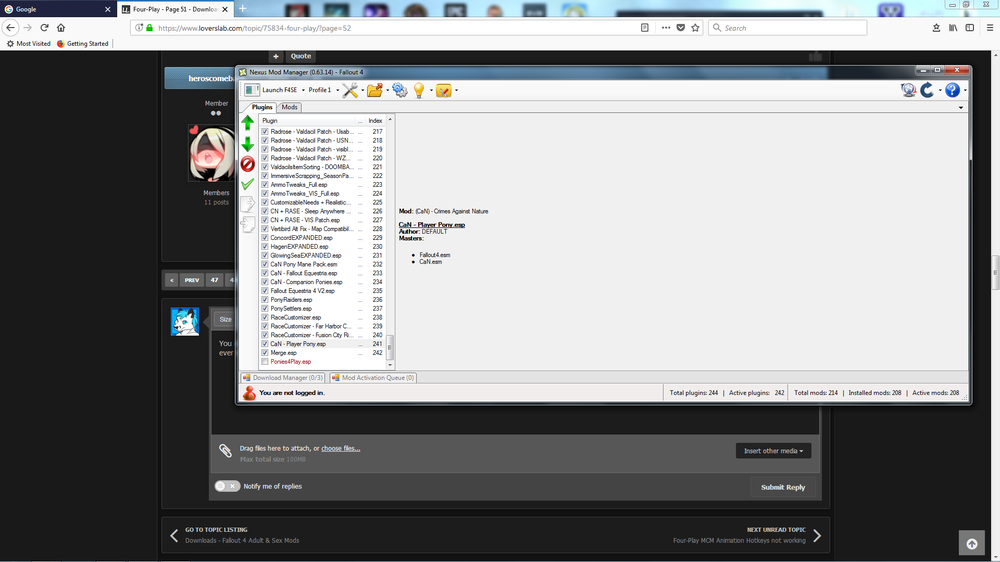Click the import load order page icon
The image size is (1000, 562).
(247, 224)
